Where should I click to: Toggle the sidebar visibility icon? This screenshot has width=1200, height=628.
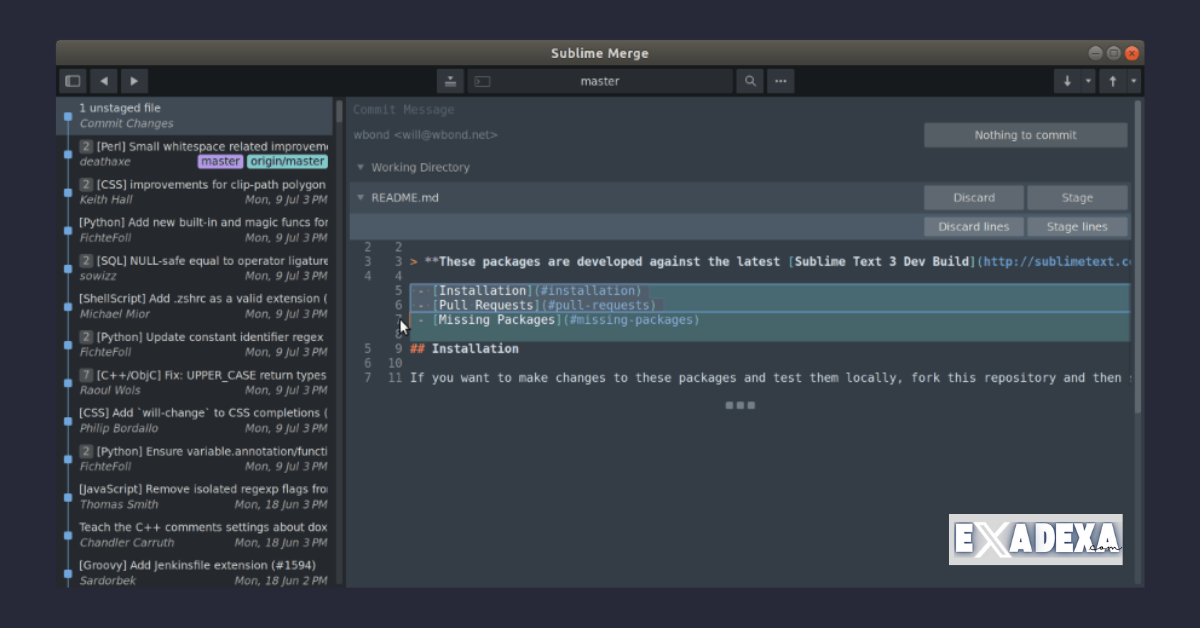72,81
